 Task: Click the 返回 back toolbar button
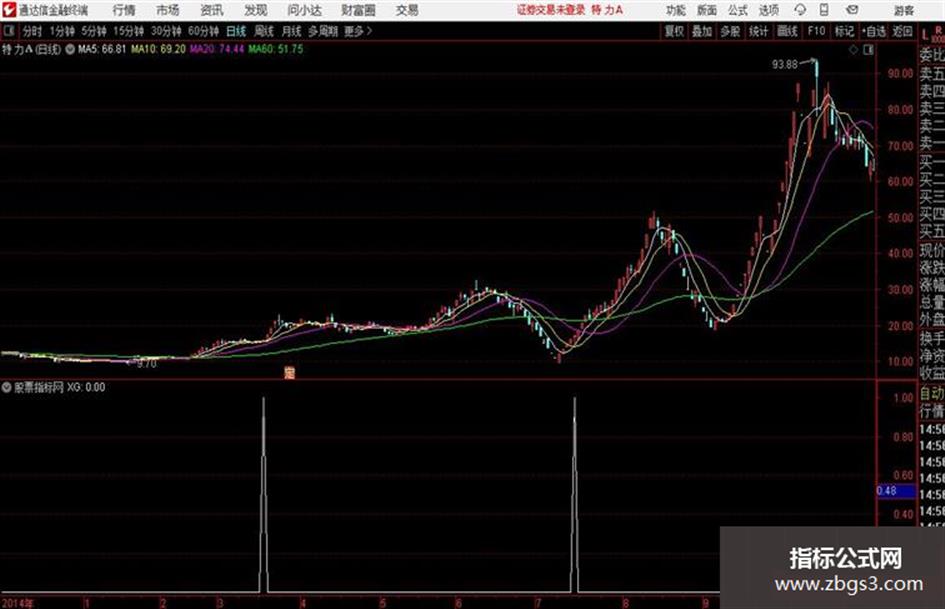click(x=902, y=31)
